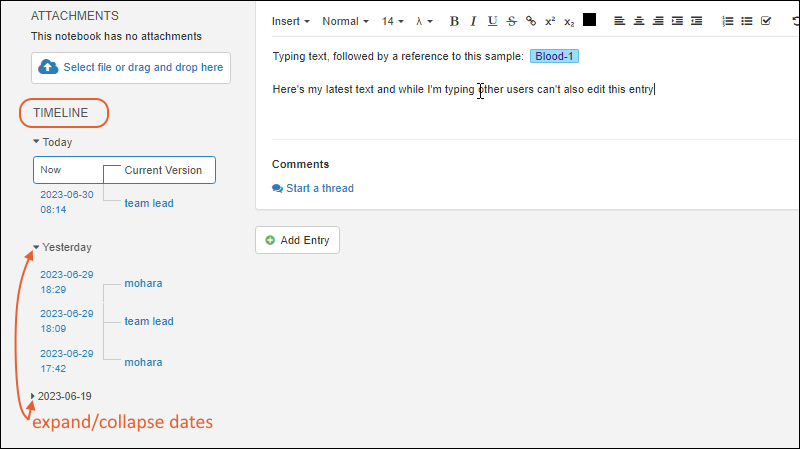Insert a numbered list
This screenshot has height=449, width=800.
727,21
